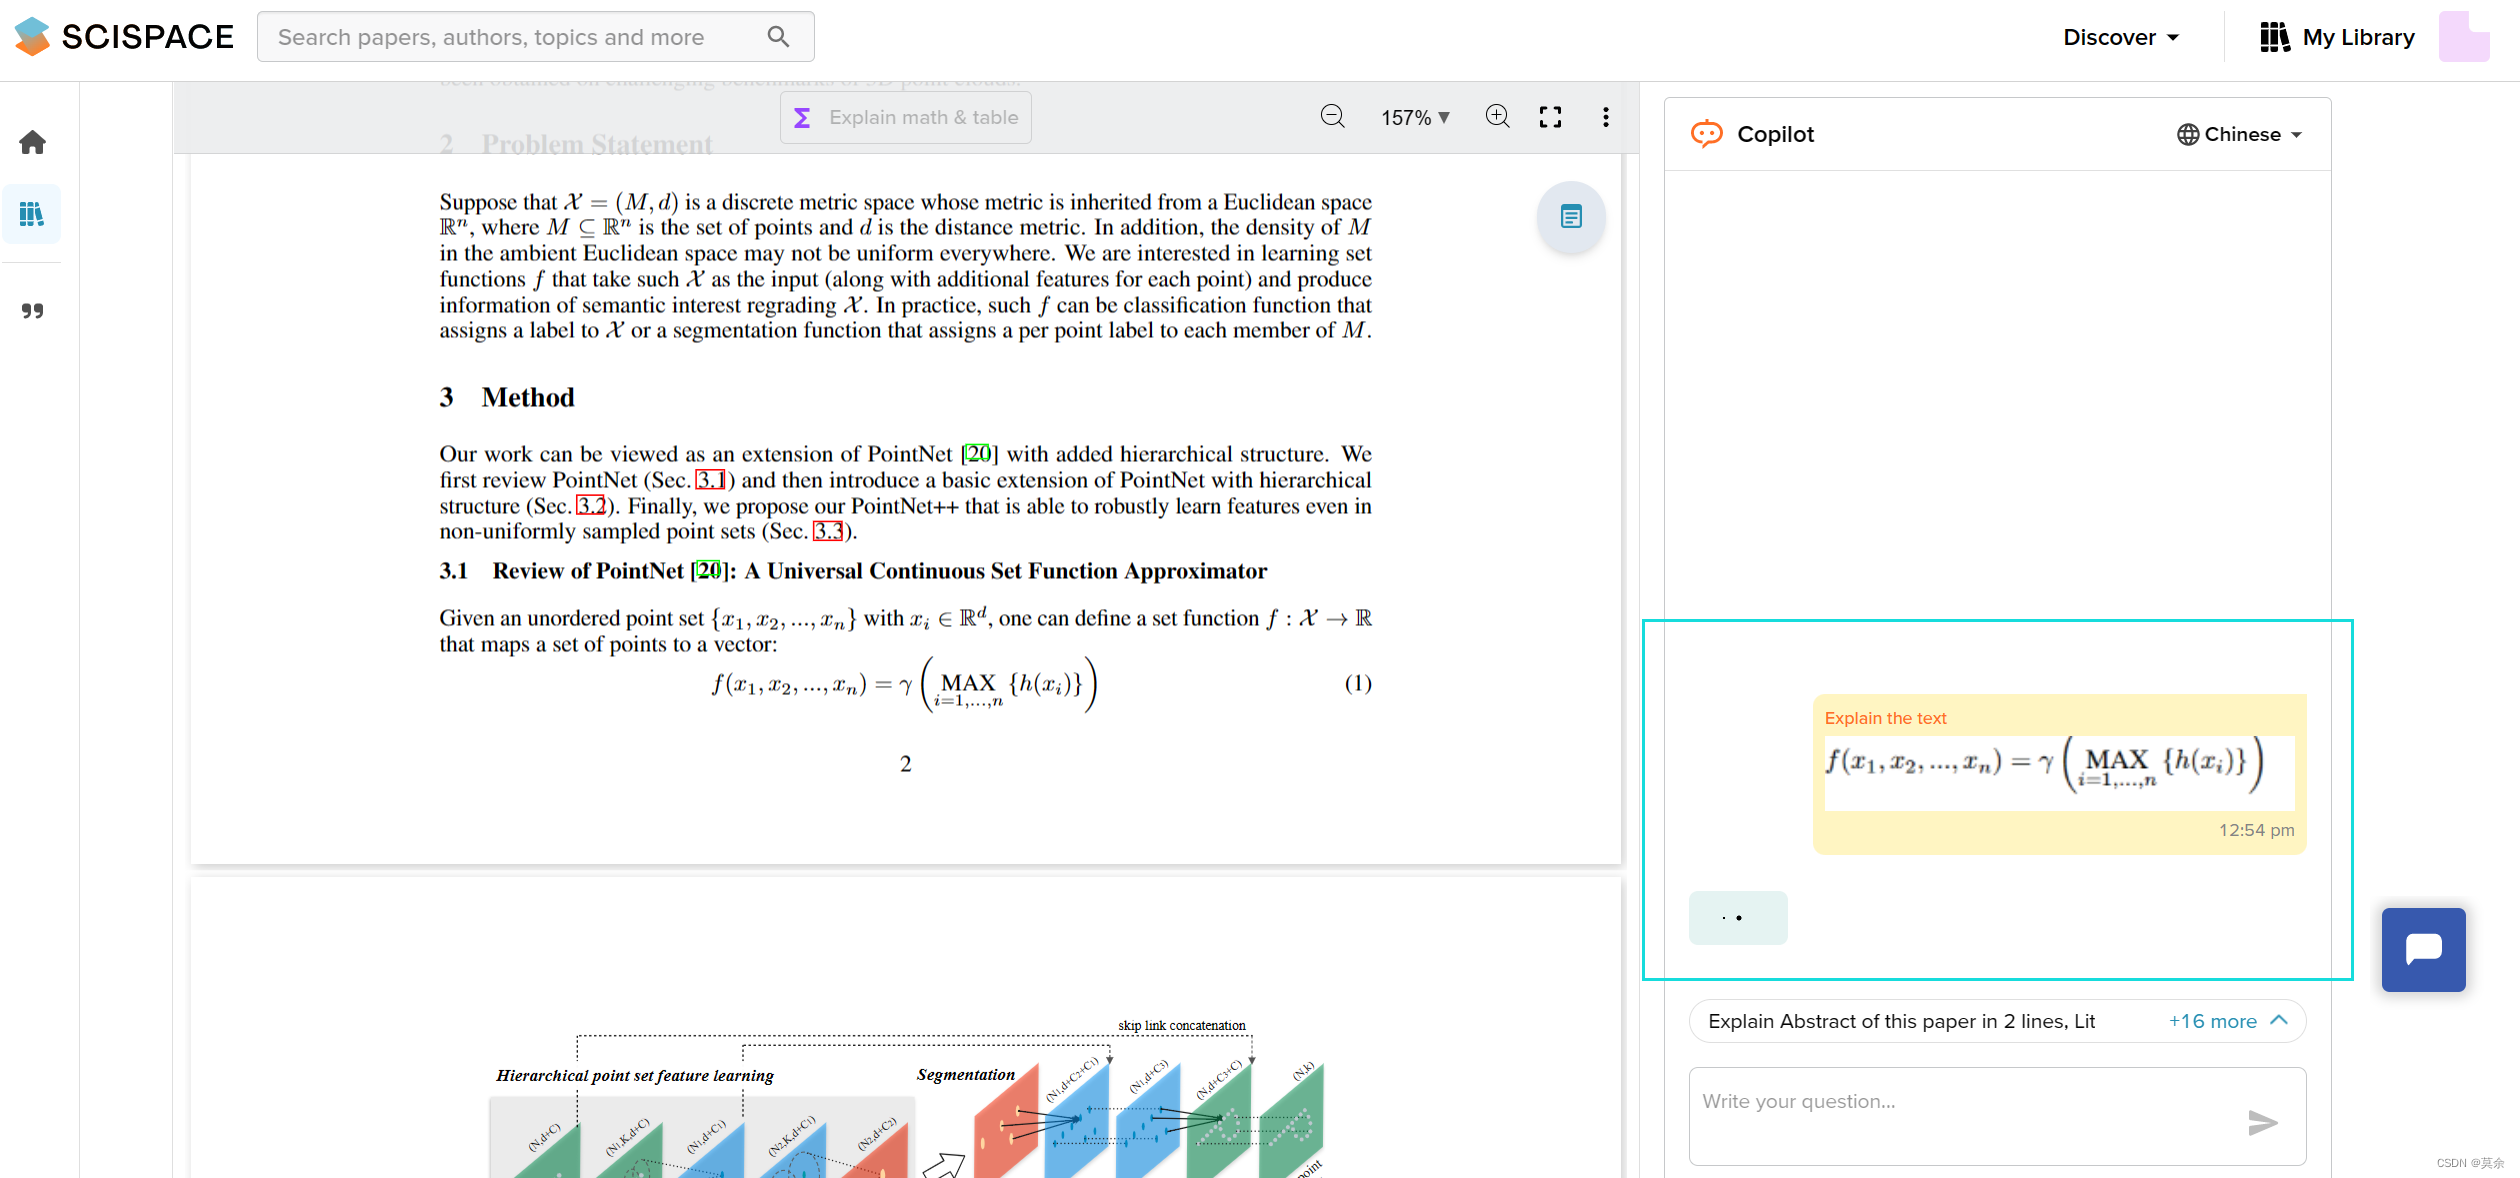This screenshot has height=1178, width=2520.
Task: Open the blue chat support widget
Action: click(2423, 949)
